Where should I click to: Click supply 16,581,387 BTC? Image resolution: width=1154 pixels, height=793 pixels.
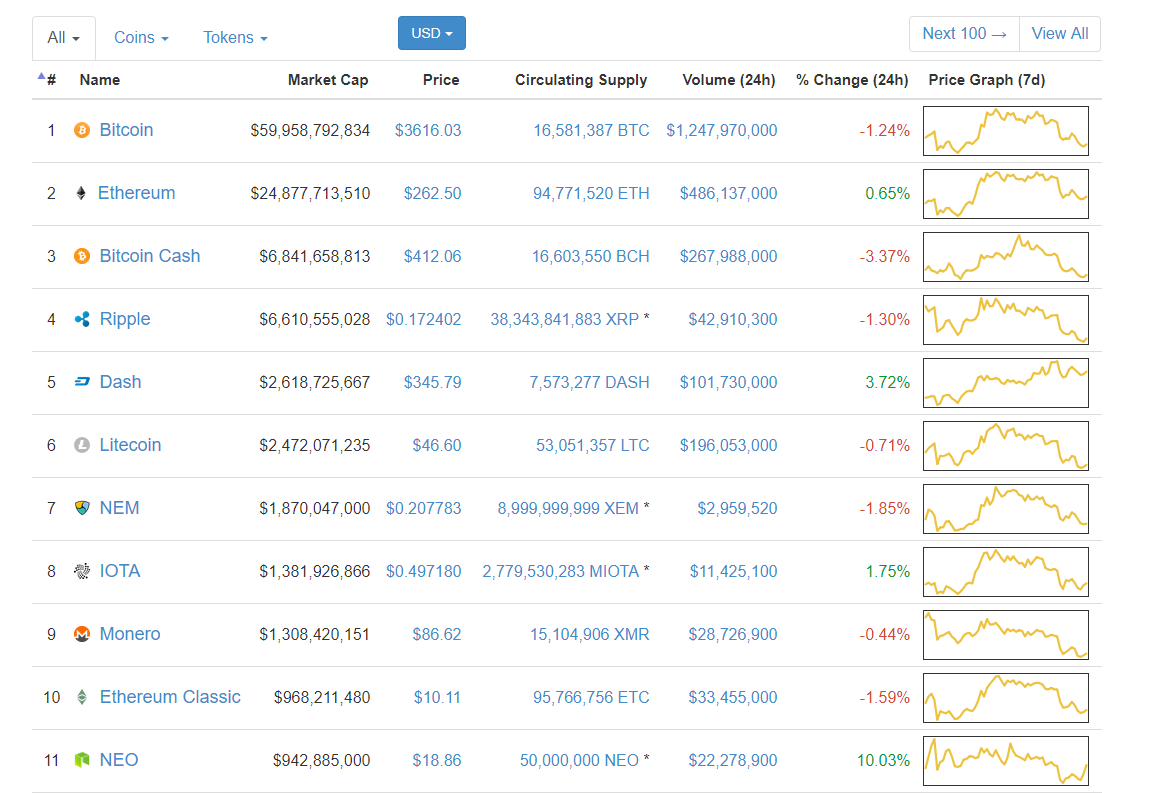[x=592, y=130]
